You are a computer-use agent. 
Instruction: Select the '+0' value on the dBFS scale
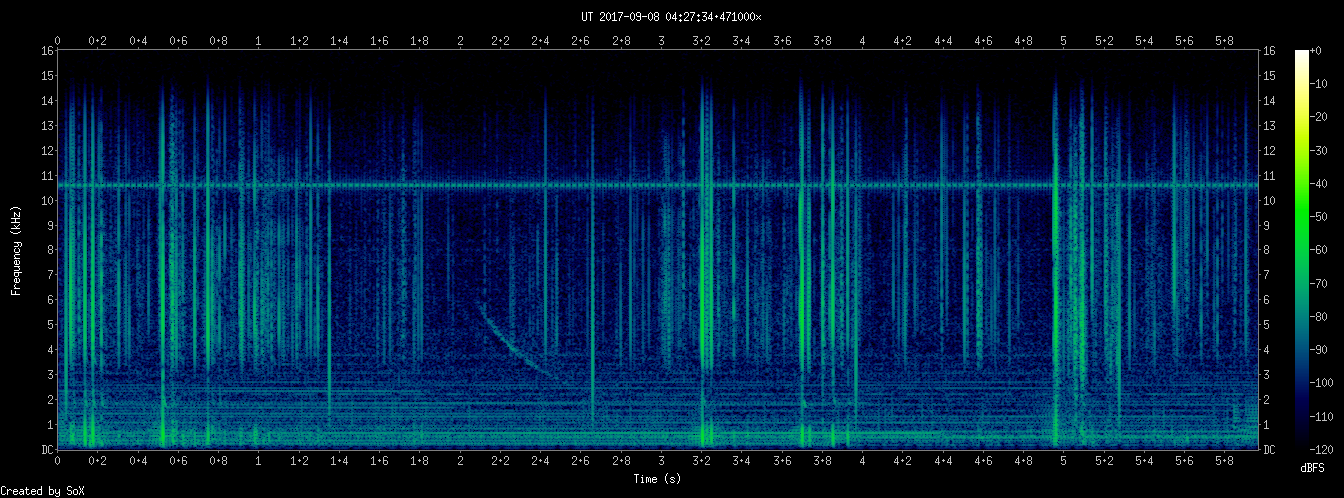1315,51
